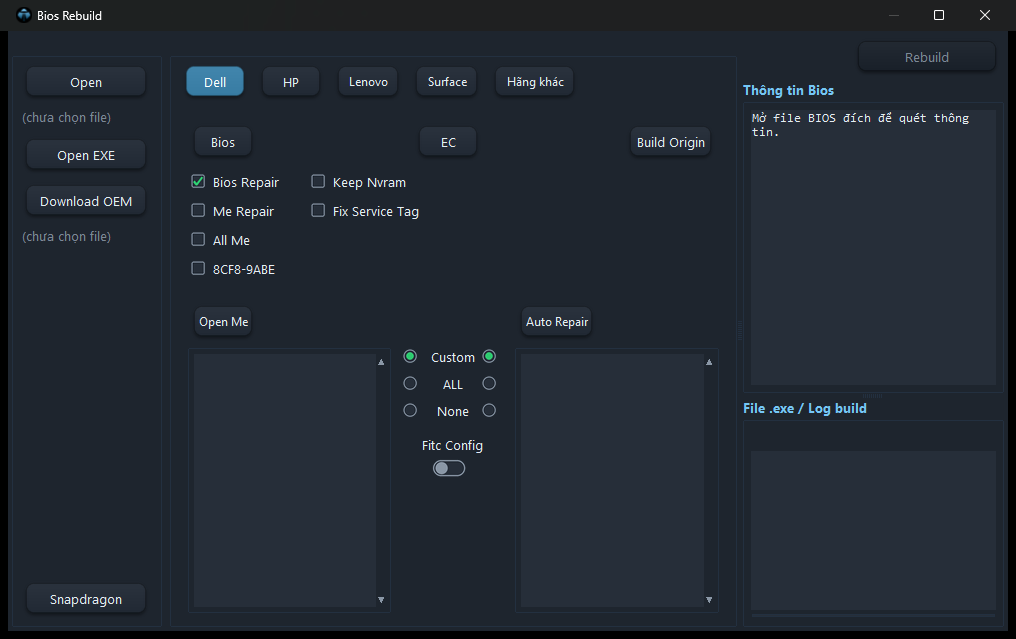Viewport: 1016px width, 639px height.
Task: Click the up arrow of left list scrollbar
Action: point(381,362)
